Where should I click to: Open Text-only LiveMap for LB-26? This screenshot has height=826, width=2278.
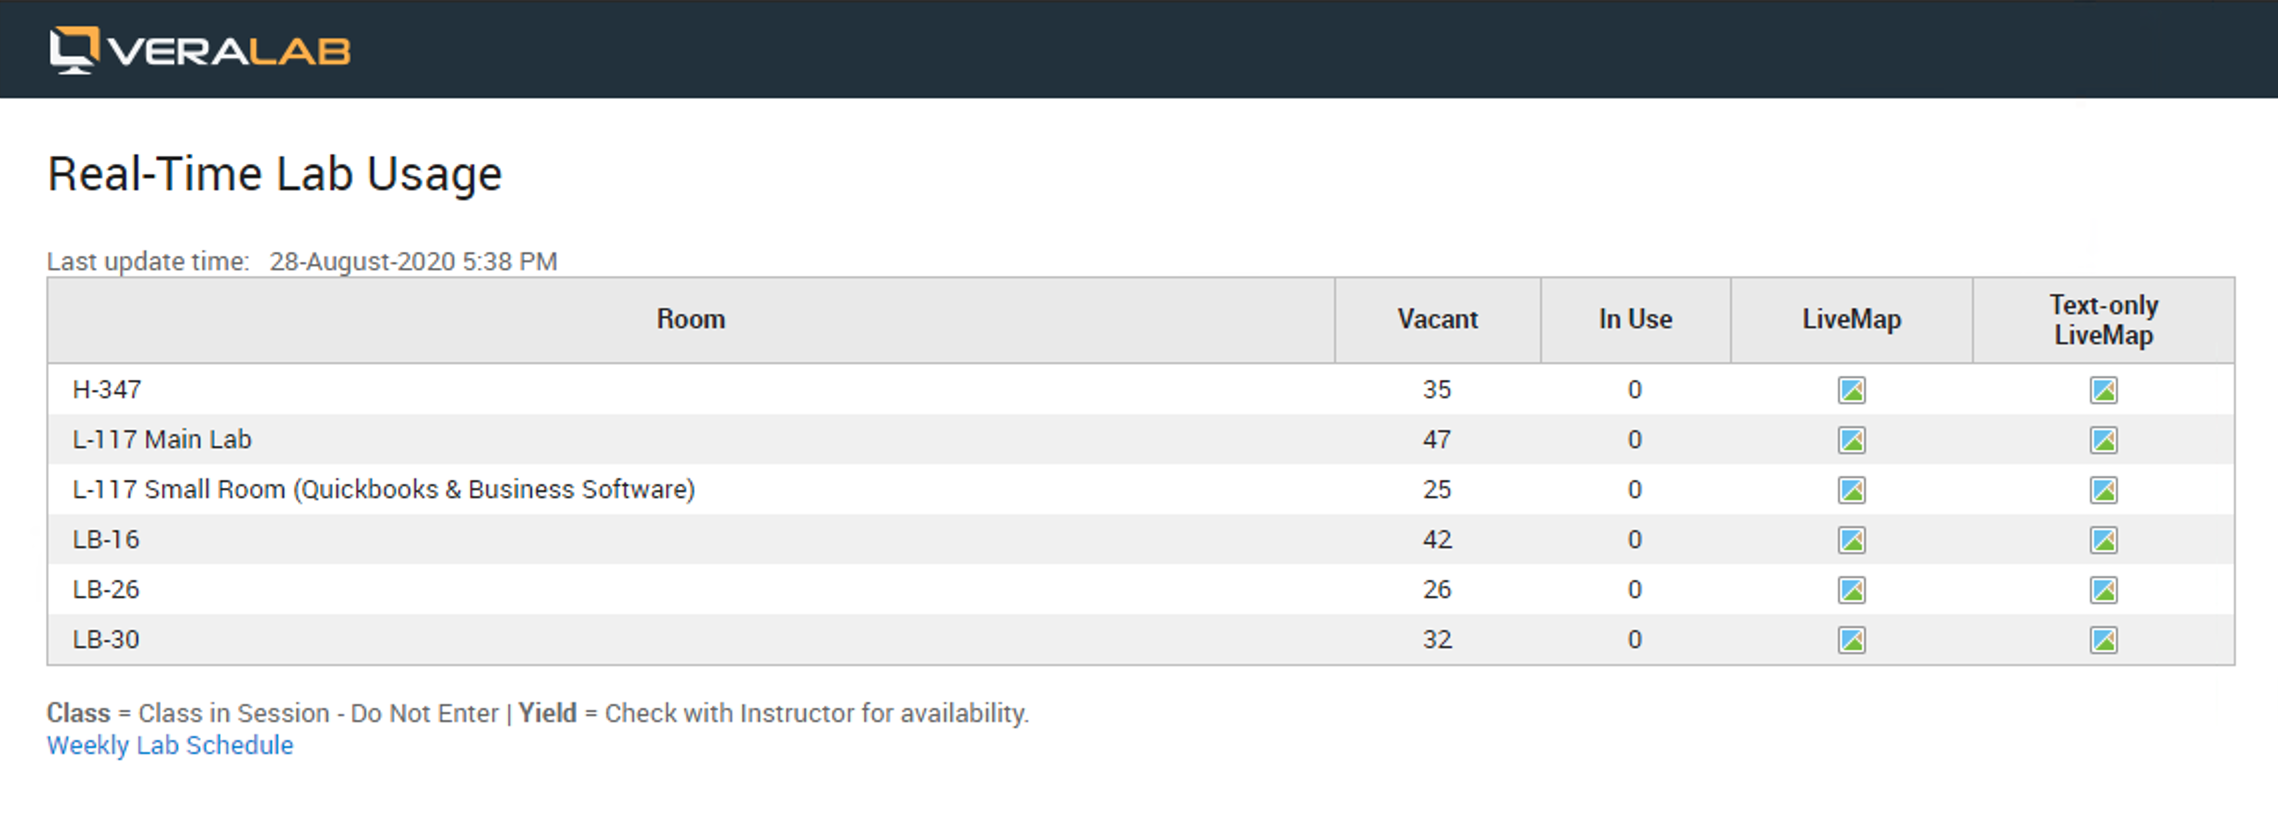tap(2103, 590)
